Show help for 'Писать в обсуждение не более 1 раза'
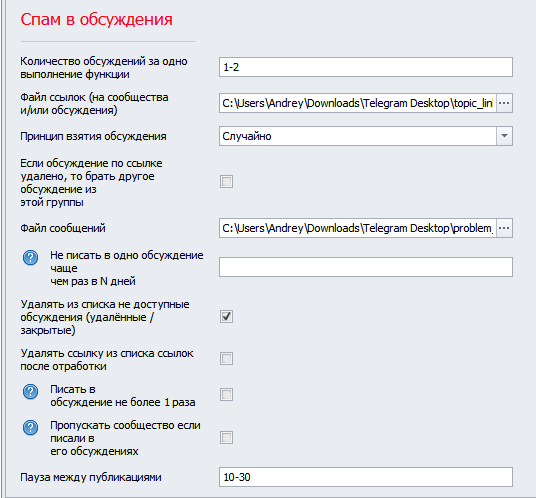This screenshot has height=498, width=536. 30,392
